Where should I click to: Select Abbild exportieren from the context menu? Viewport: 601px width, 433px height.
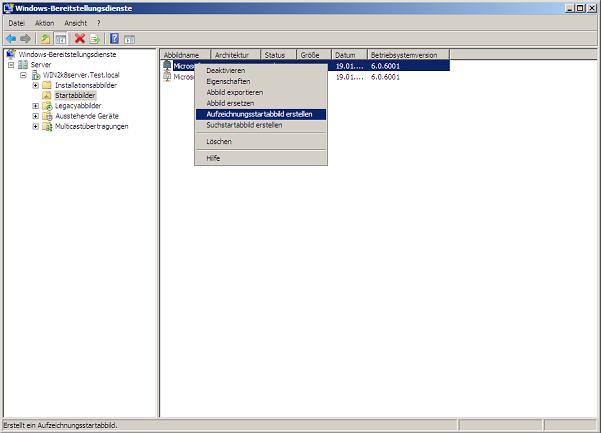point(234,92)
